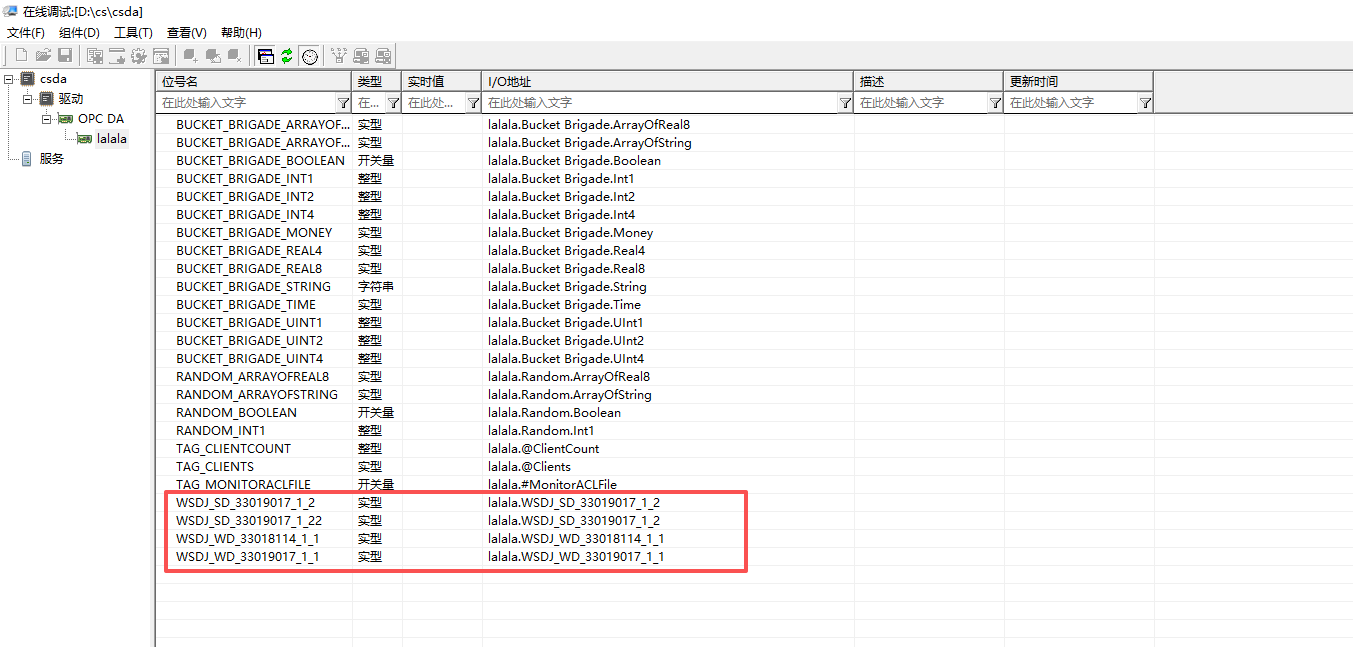Sort by 位号名 column header
Image resolution: width=1353 pixels, height=647 pixels.
254,82
